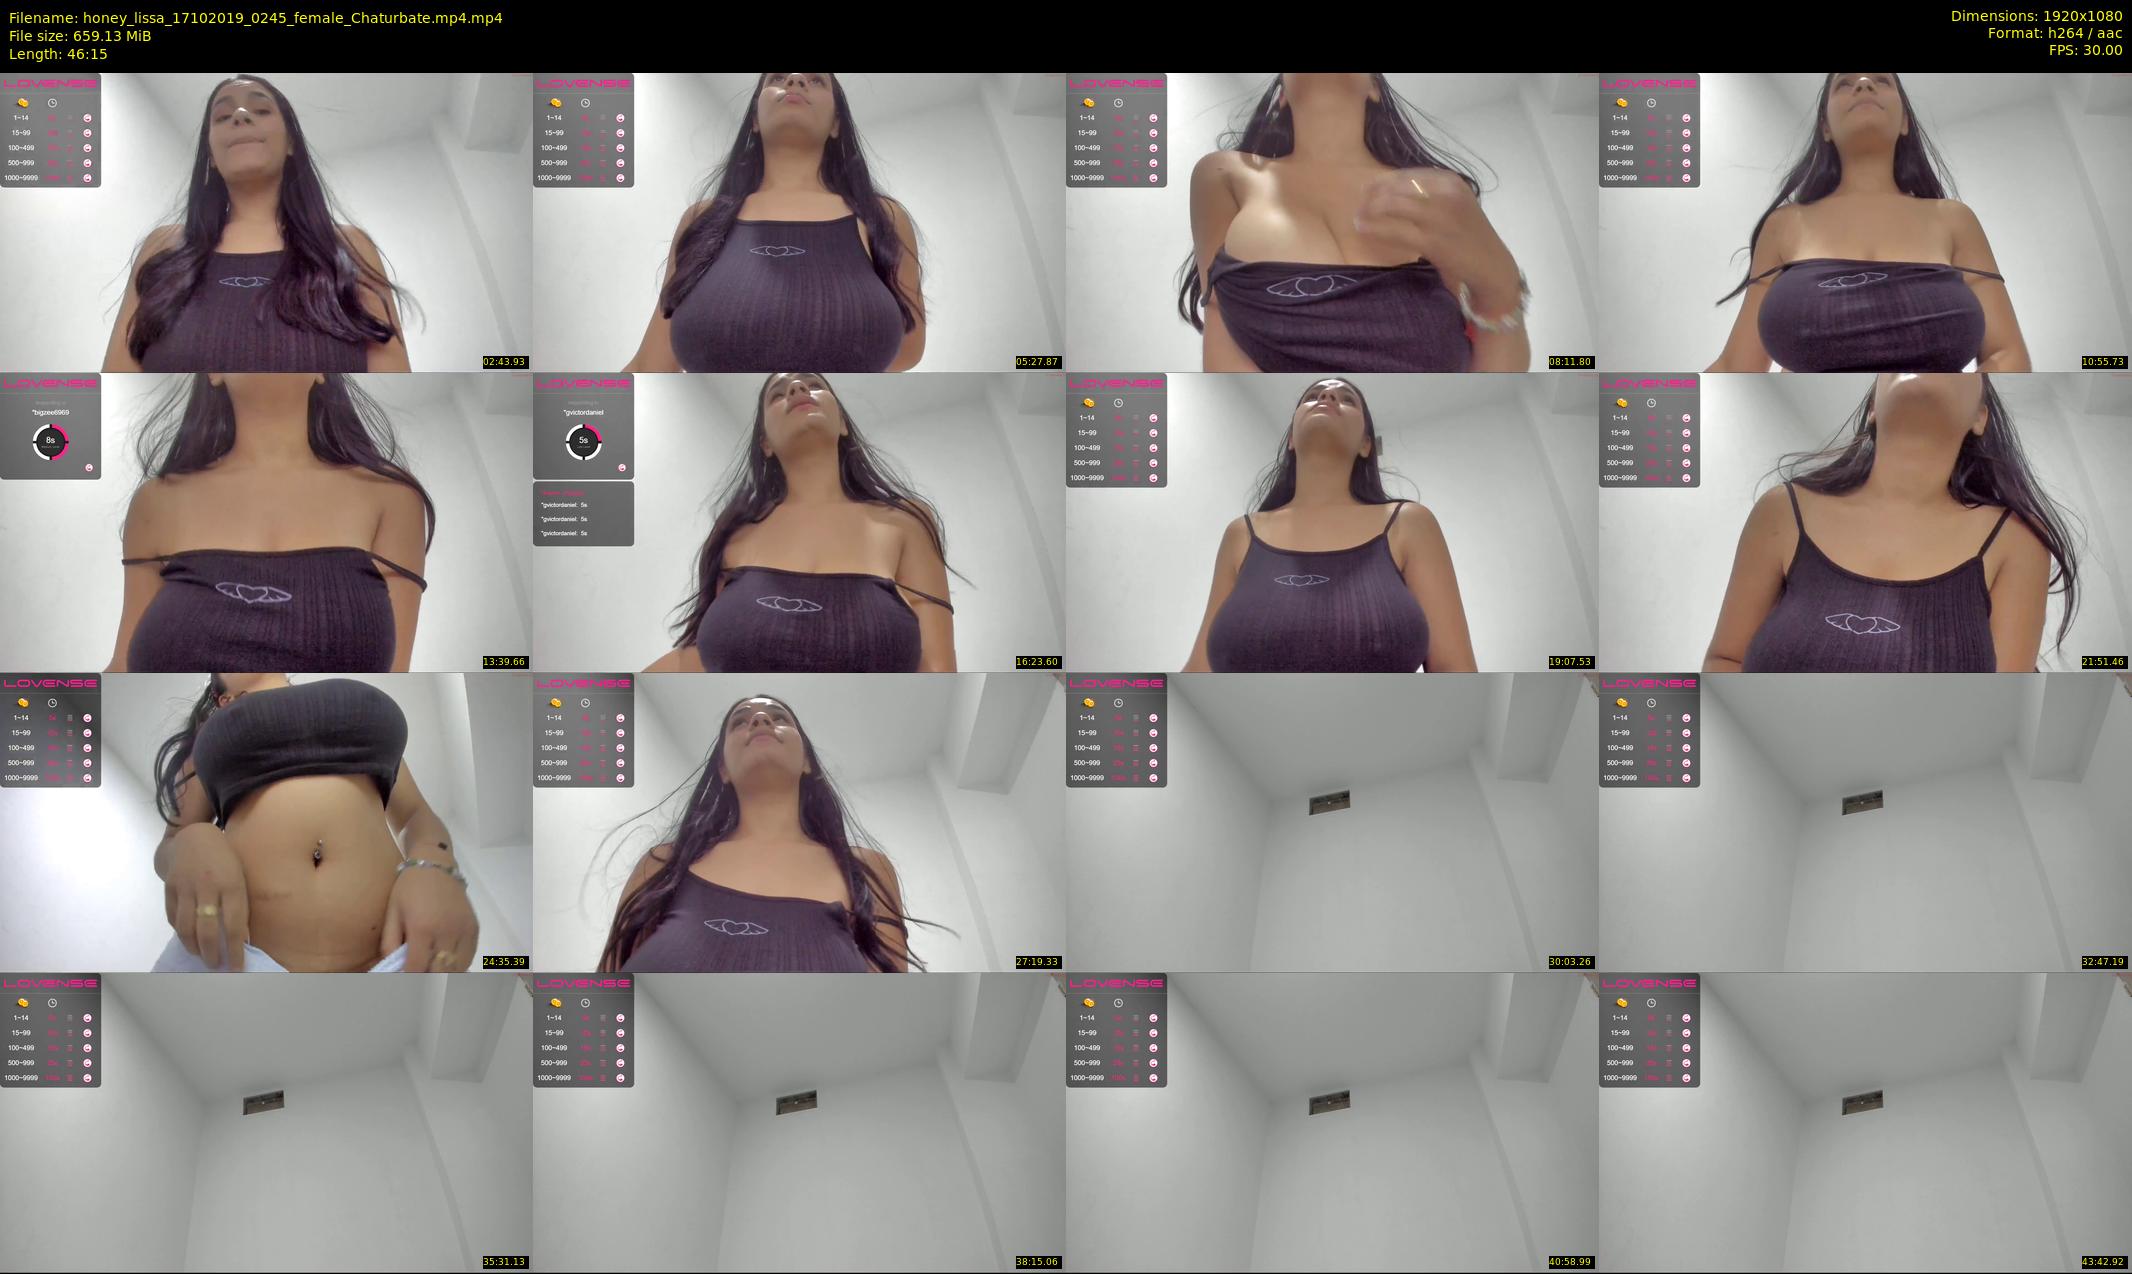The width and height of the screenshot is (2132, 1274).
Task: Click the filename text in the header
Action: click(x=256, y=18)
